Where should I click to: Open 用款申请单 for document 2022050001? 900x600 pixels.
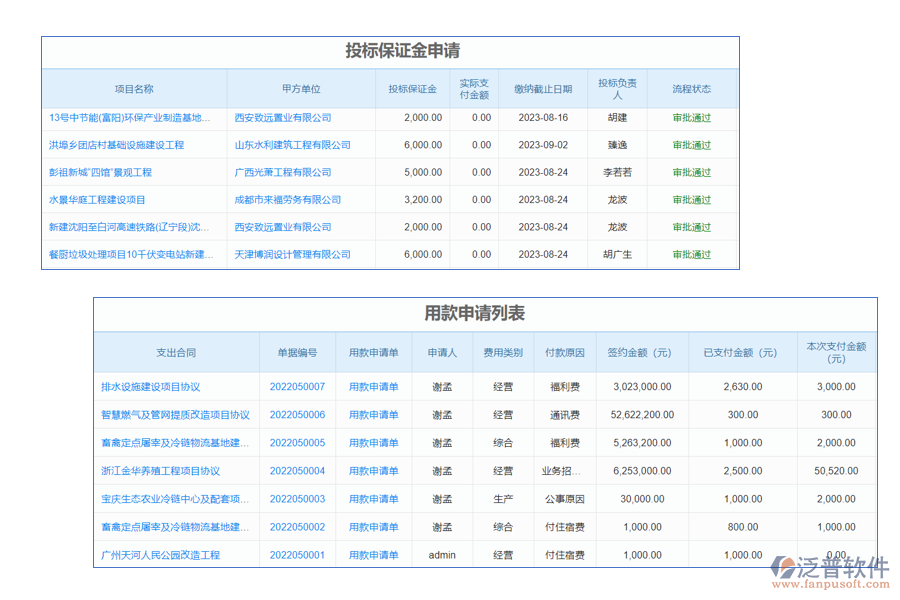click(373, 555)
